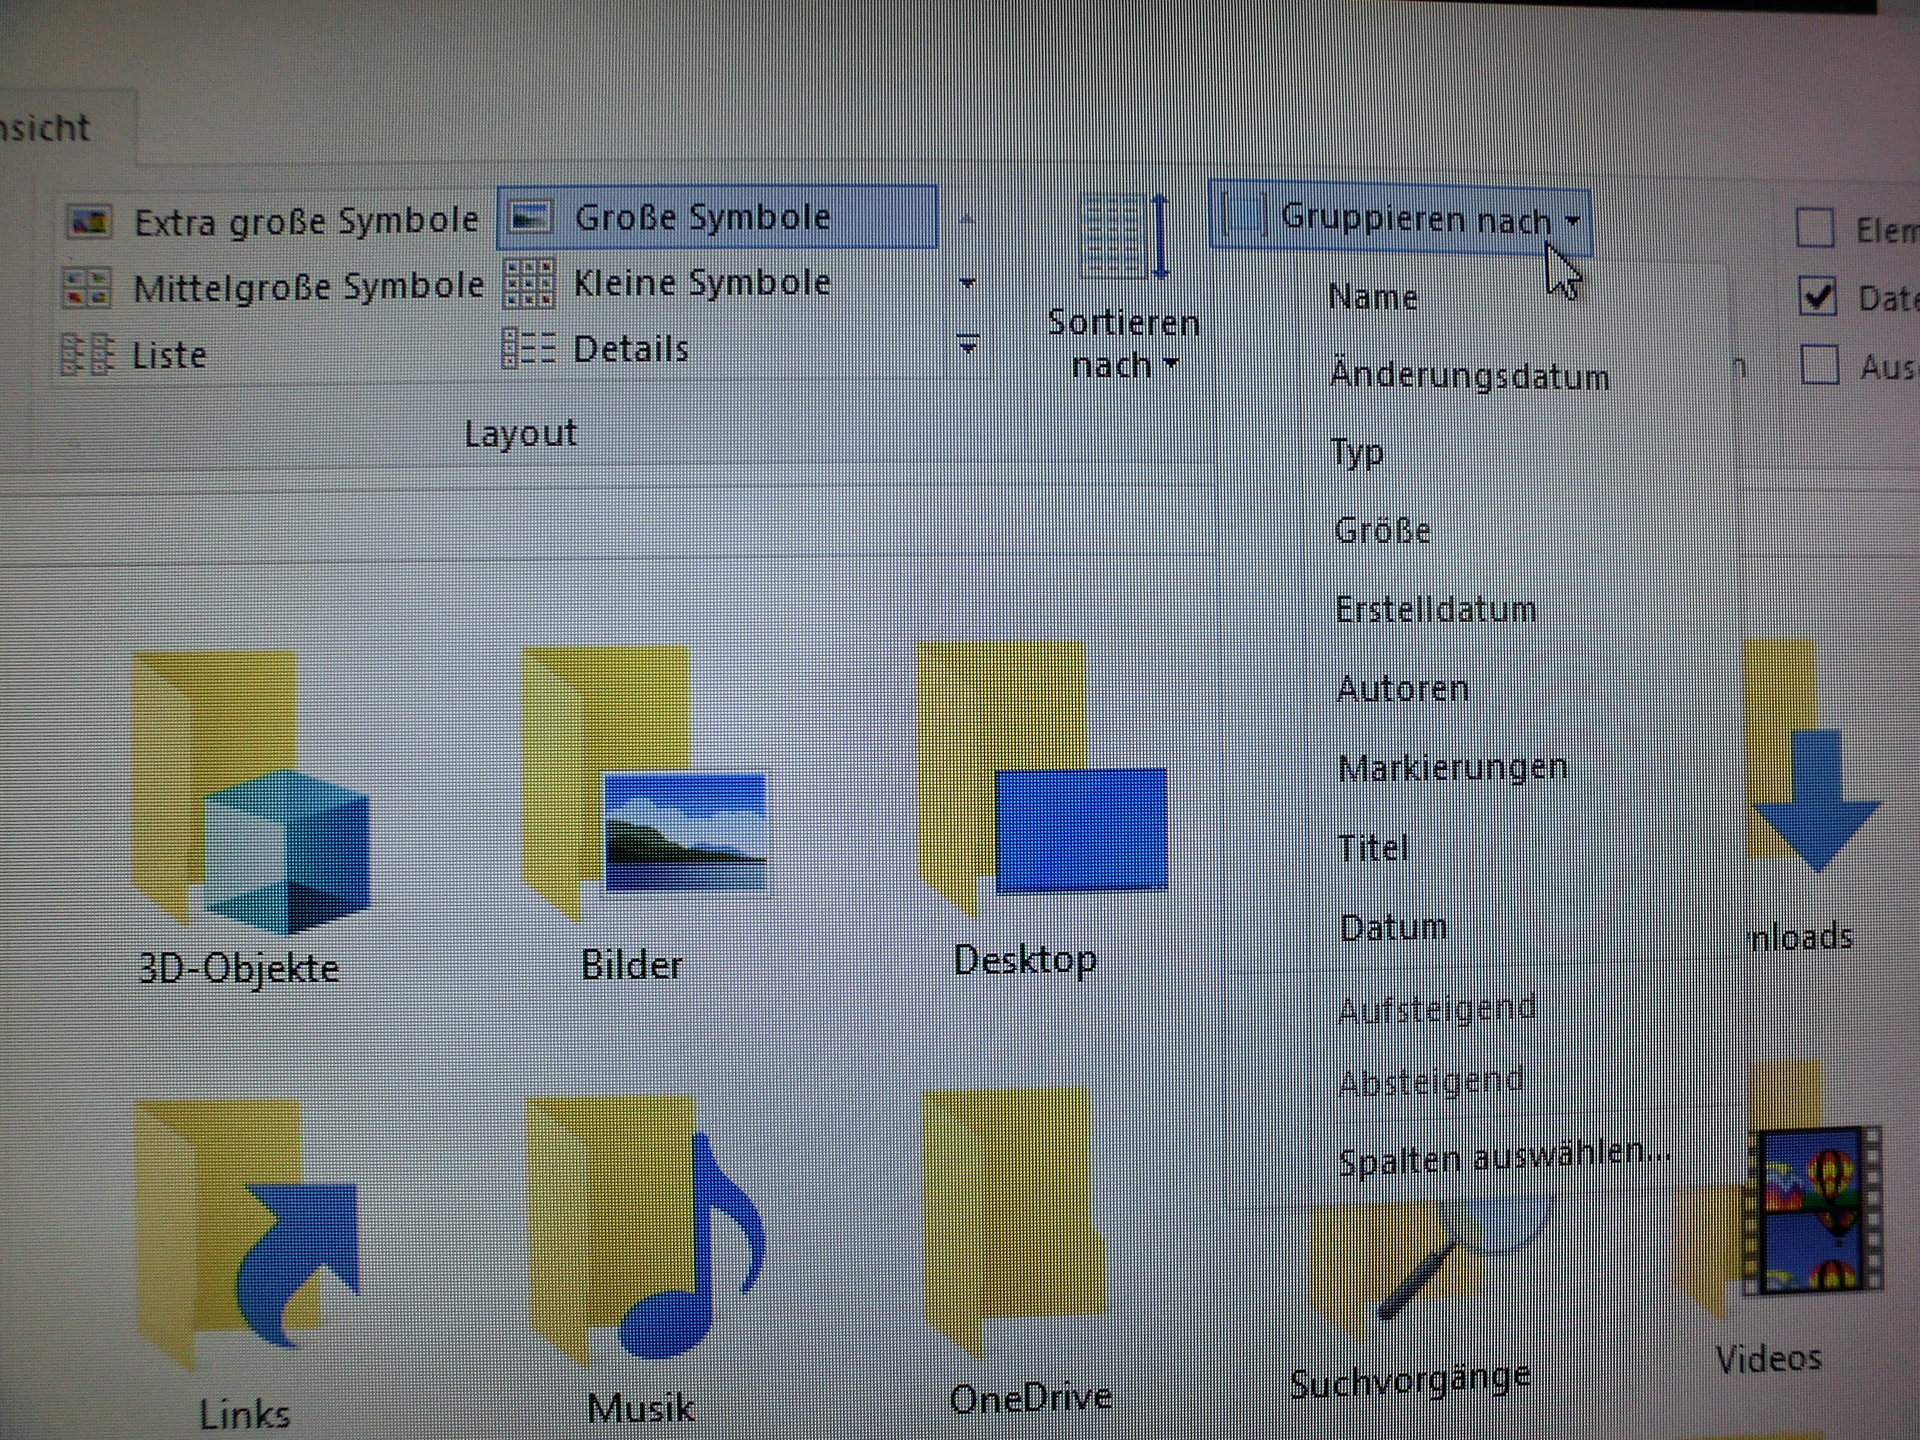Select the Desktop folder icon

pyautogui.click(x=1040, y=778)
